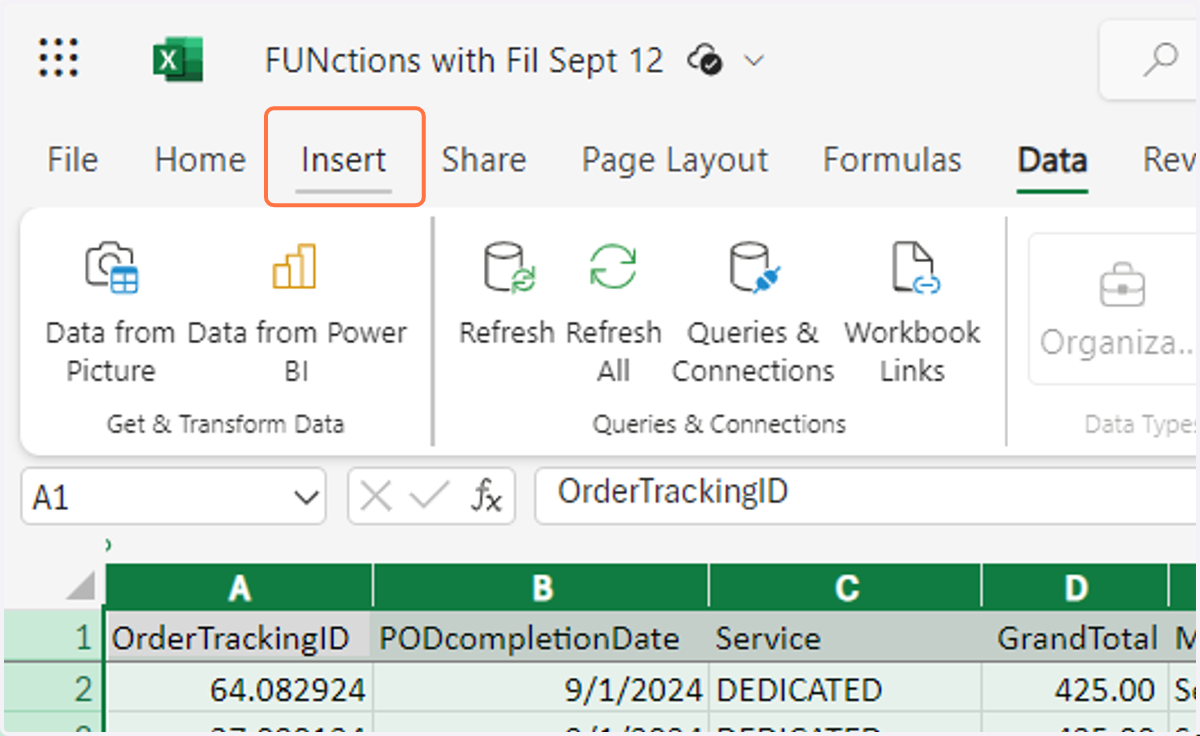The height and width of the screenshot is (736, 1200).
Task: Click Data from Picture
Action: [x=110, y=313]
